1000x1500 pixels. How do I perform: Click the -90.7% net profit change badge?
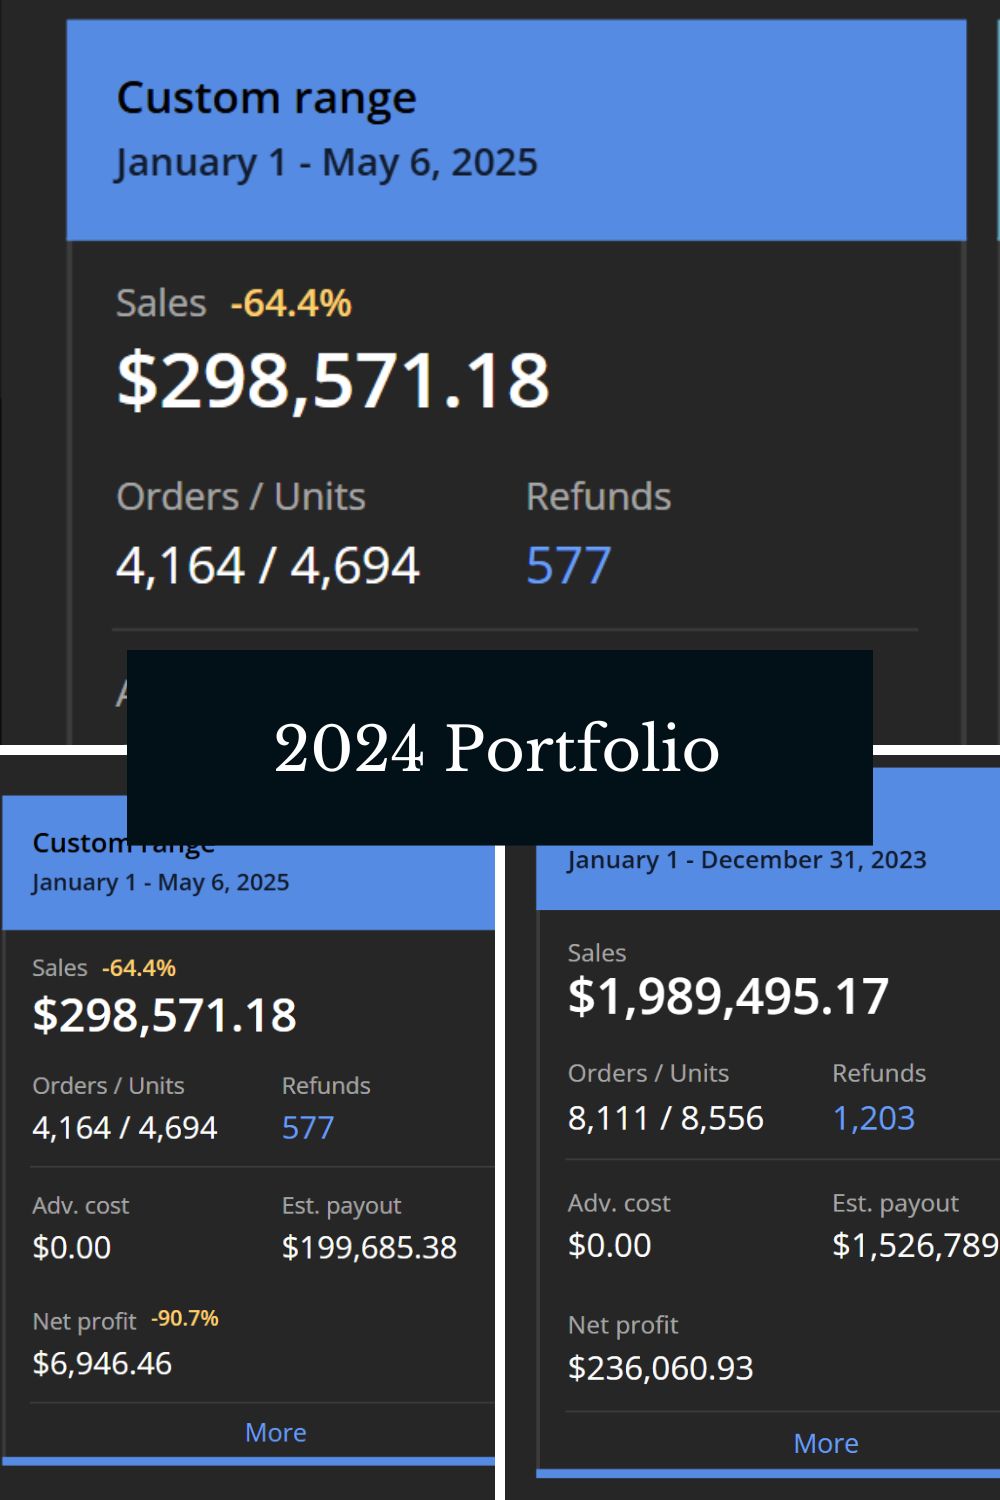[185, 1318]
